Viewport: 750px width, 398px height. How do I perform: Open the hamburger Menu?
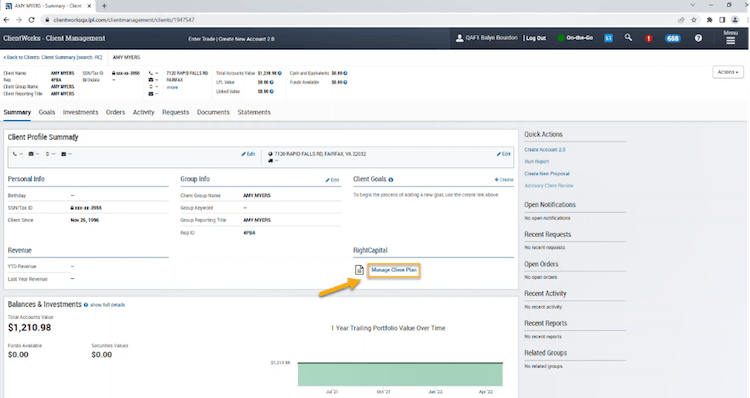730,38
